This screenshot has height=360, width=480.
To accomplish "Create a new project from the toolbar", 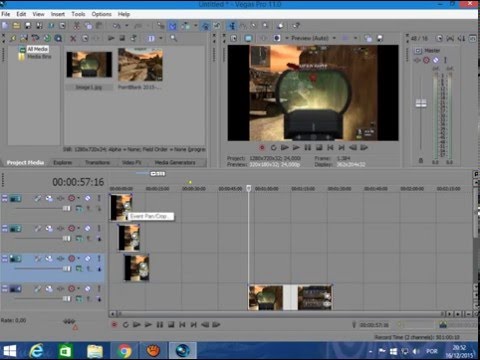I will point(5,26).
